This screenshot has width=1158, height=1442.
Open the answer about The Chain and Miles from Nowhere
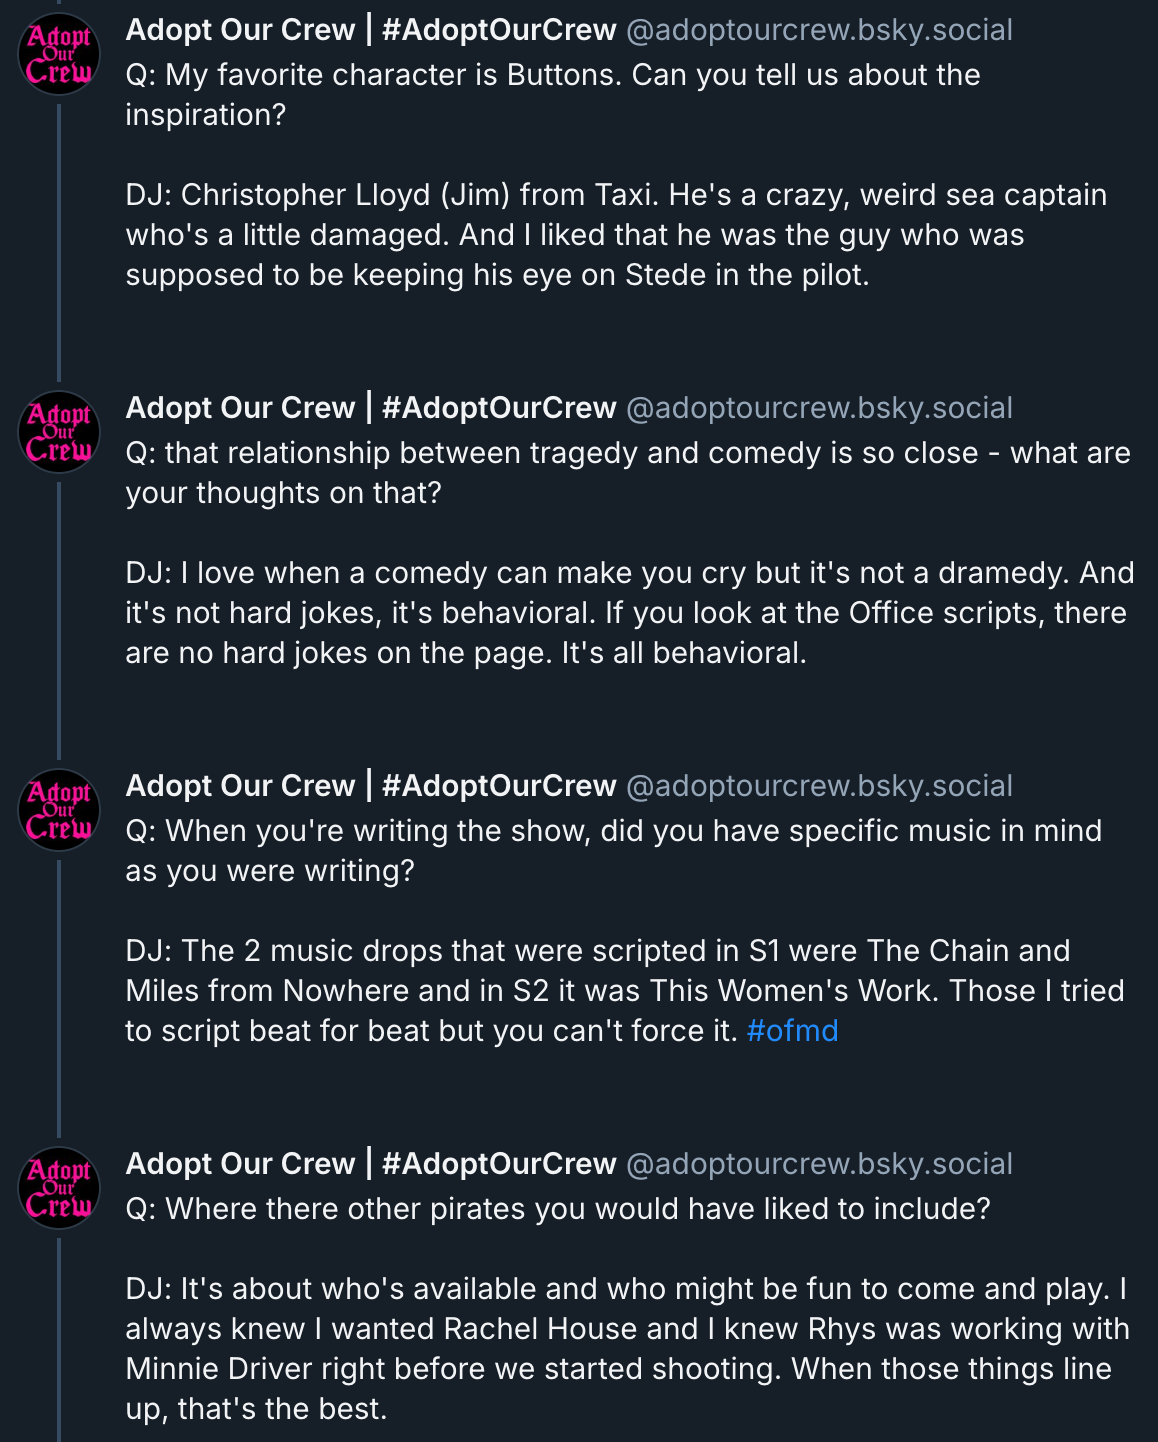[624, 991]
